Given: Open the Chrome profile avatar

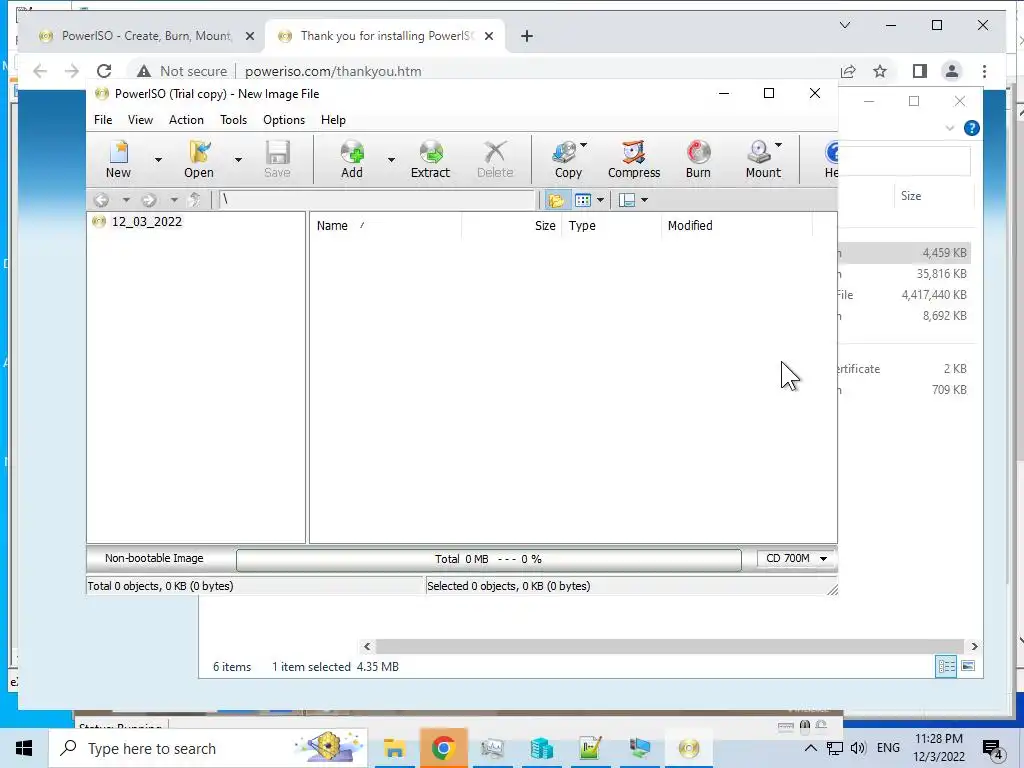Looking at the screenshot, I should (x=952, y=71).
